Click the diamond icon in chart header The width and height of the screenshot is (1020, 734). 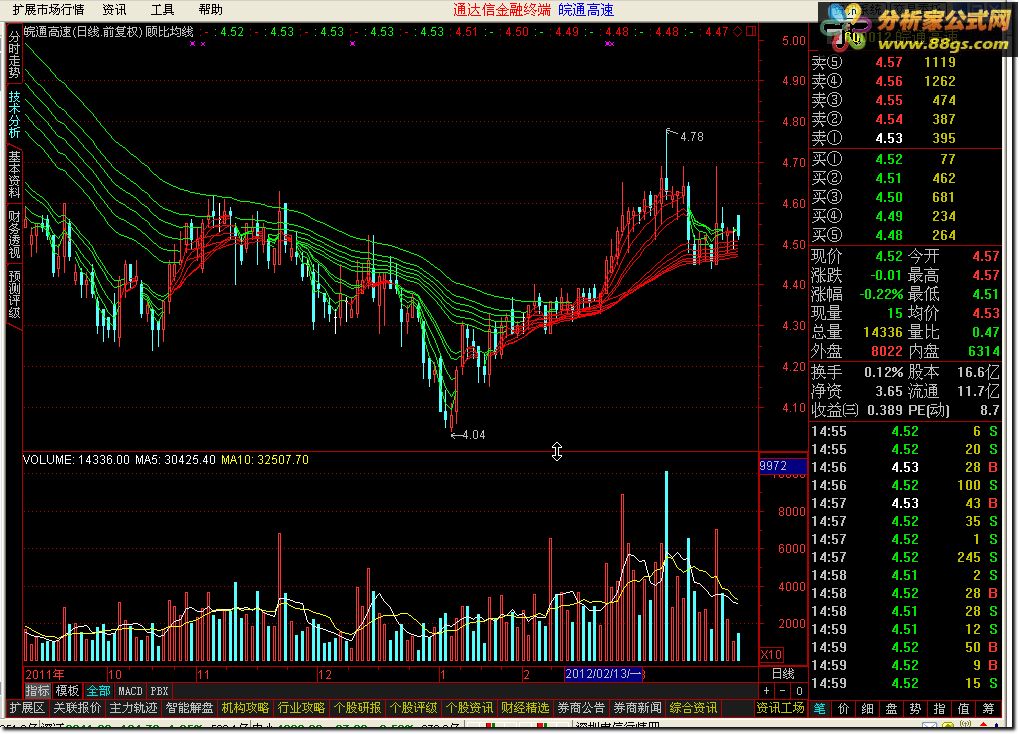738,31
